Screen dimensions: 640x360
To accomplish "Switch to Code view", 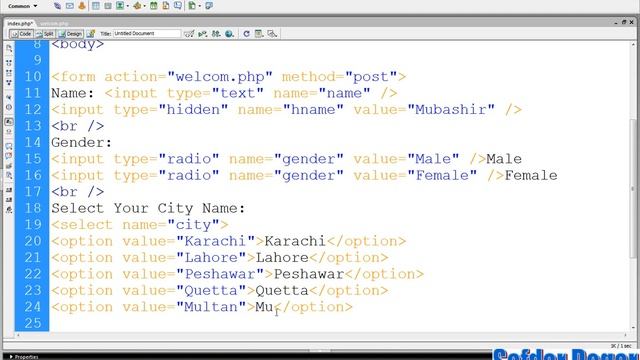I will click(22, 34).
